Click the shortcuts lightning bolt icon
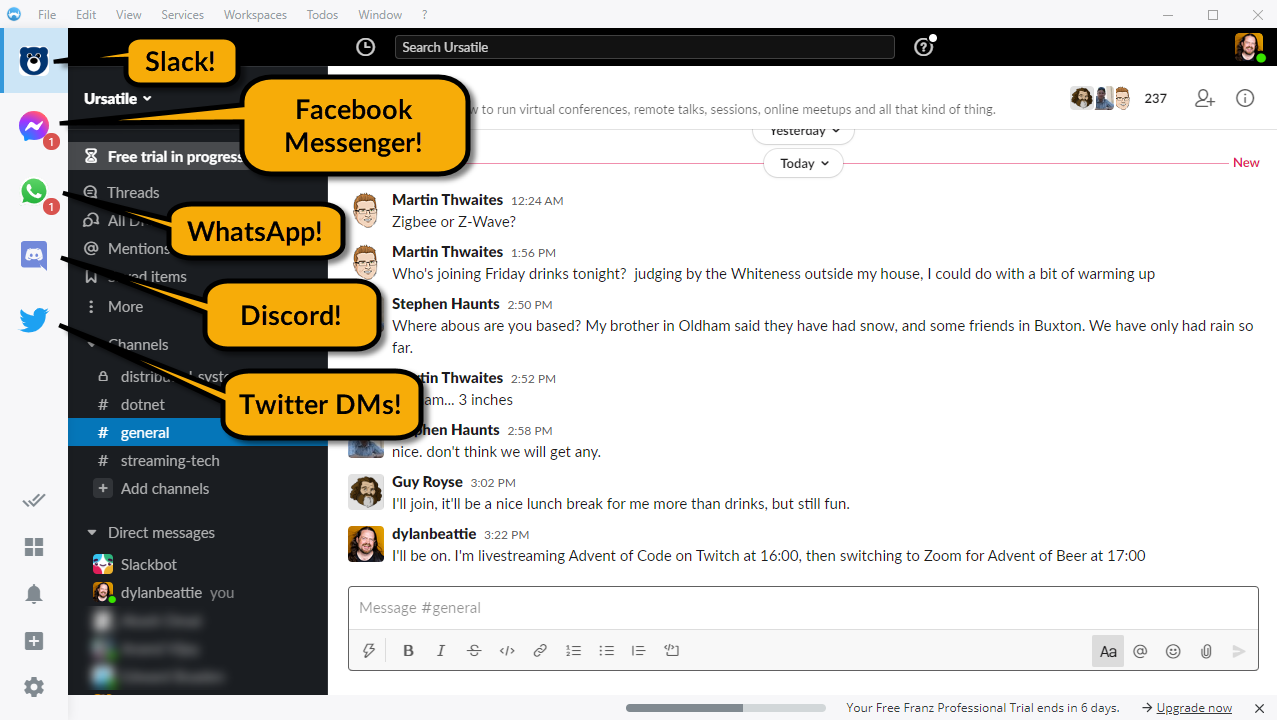The height and width of the screenshot is (720, 1277). click(369, 651)
